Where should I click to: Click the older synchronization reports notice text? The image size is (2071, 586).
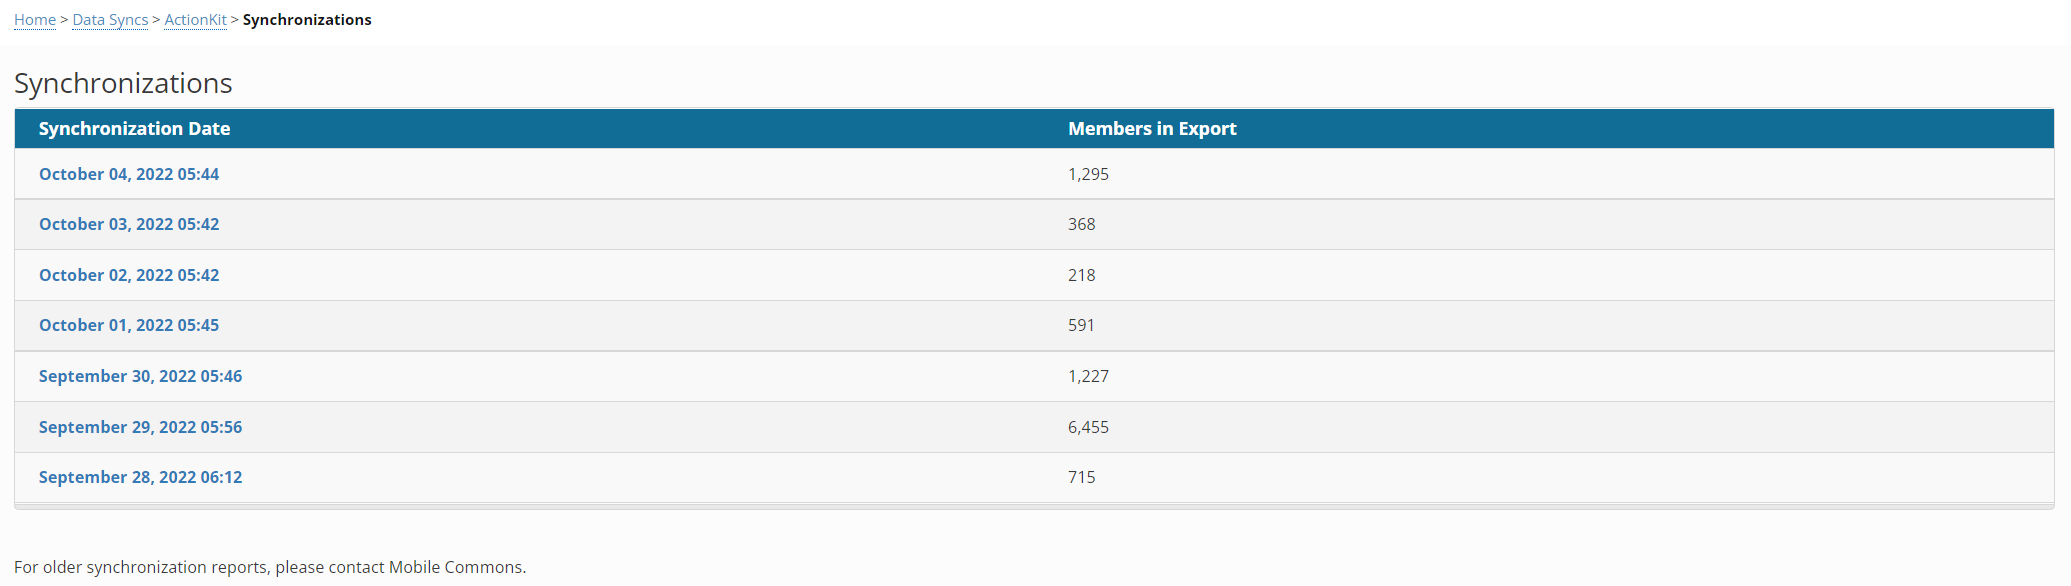(x=270, y=567)
